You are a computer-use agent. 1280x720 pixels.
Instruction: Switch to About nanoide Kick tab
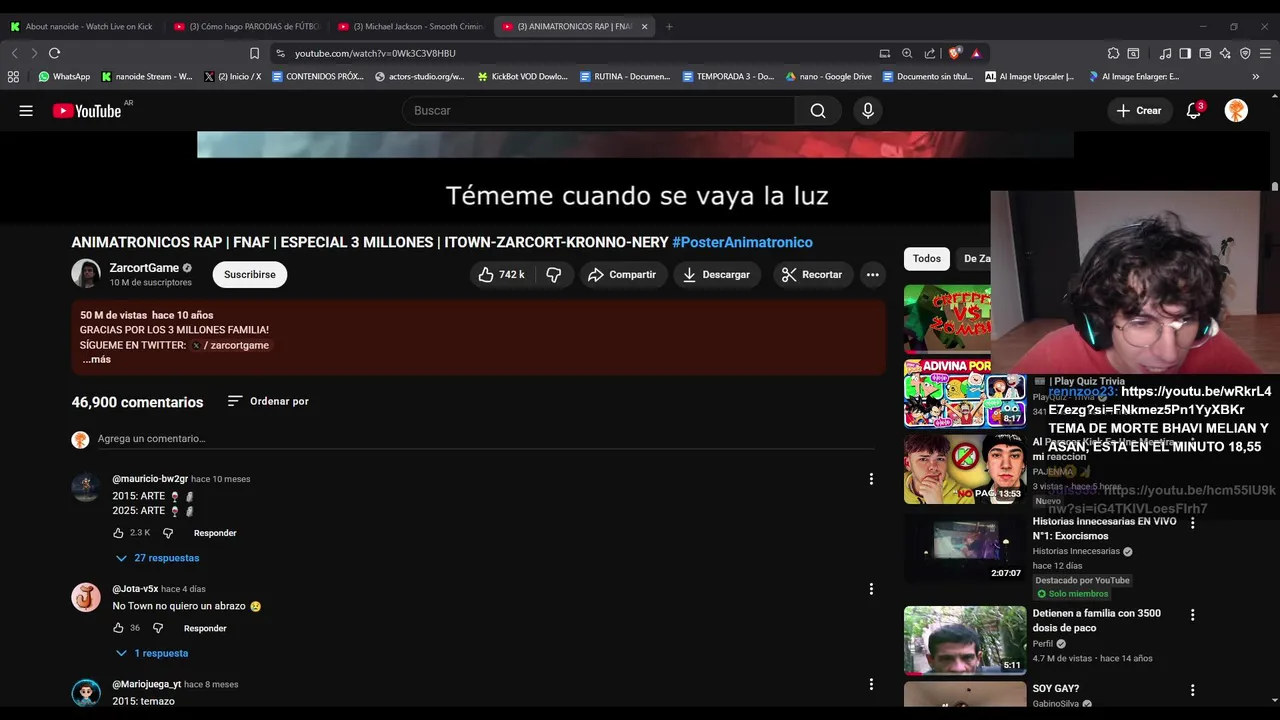(83, 26)
